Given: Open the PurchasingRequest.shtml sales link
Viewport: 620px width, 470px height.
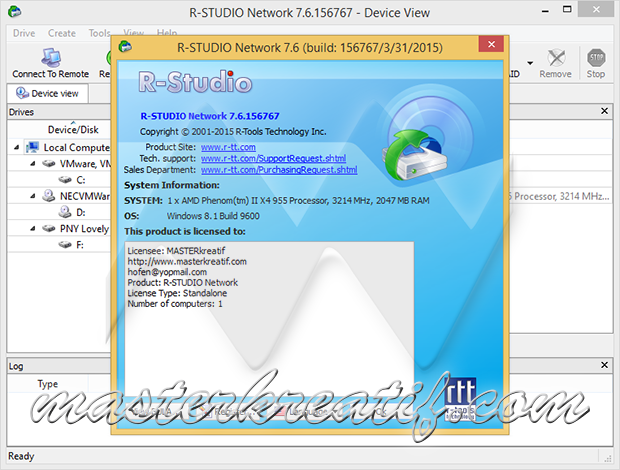Looking at the screenshot, I should click(279, 170).
